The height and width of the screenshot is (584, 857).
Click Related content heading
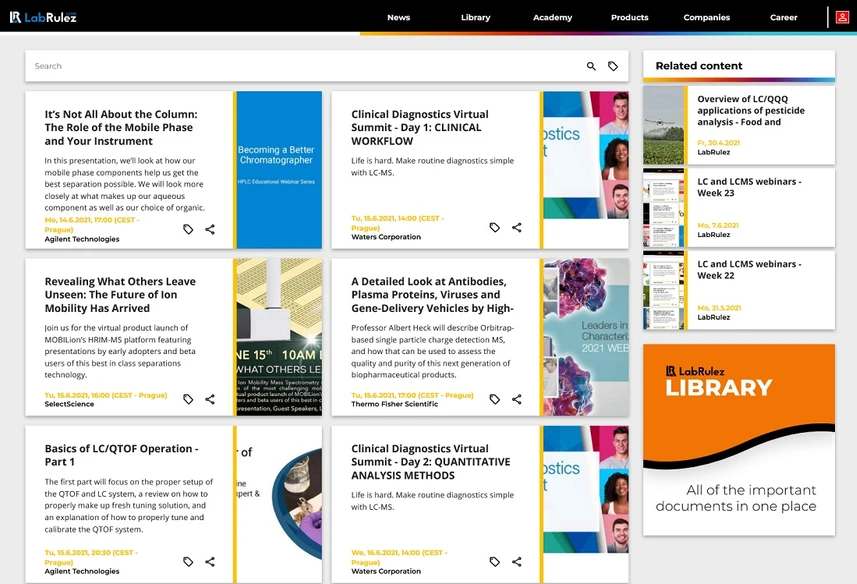pyautogui.click(x=699, y=66)
